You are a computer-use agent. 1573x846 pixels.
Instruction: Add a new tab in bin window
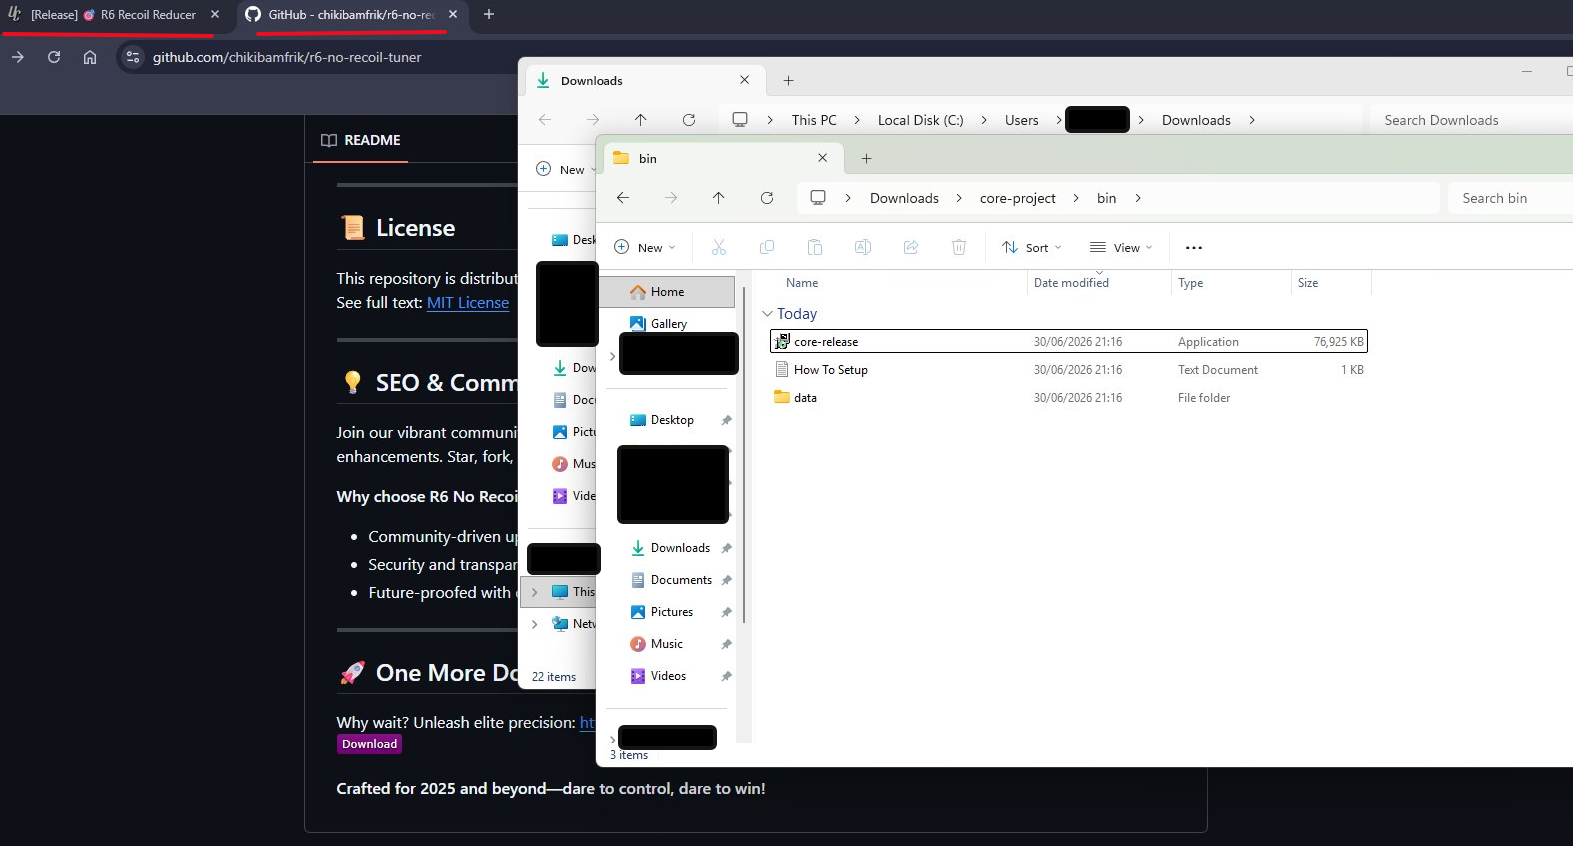click(x=866, y=158)
